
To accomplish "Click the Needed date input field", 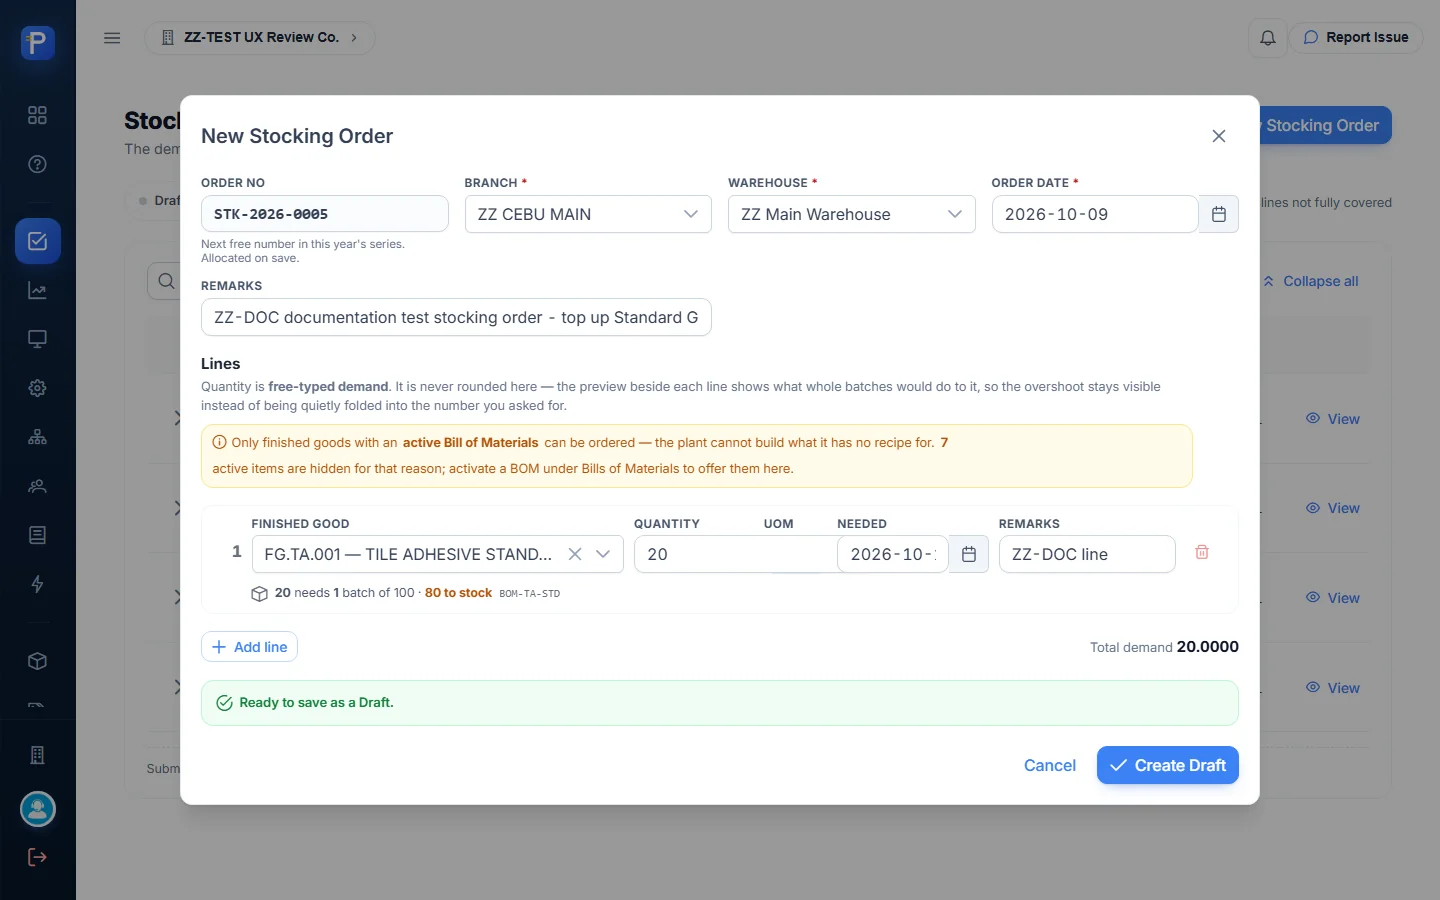I will [x=893, y=554].
